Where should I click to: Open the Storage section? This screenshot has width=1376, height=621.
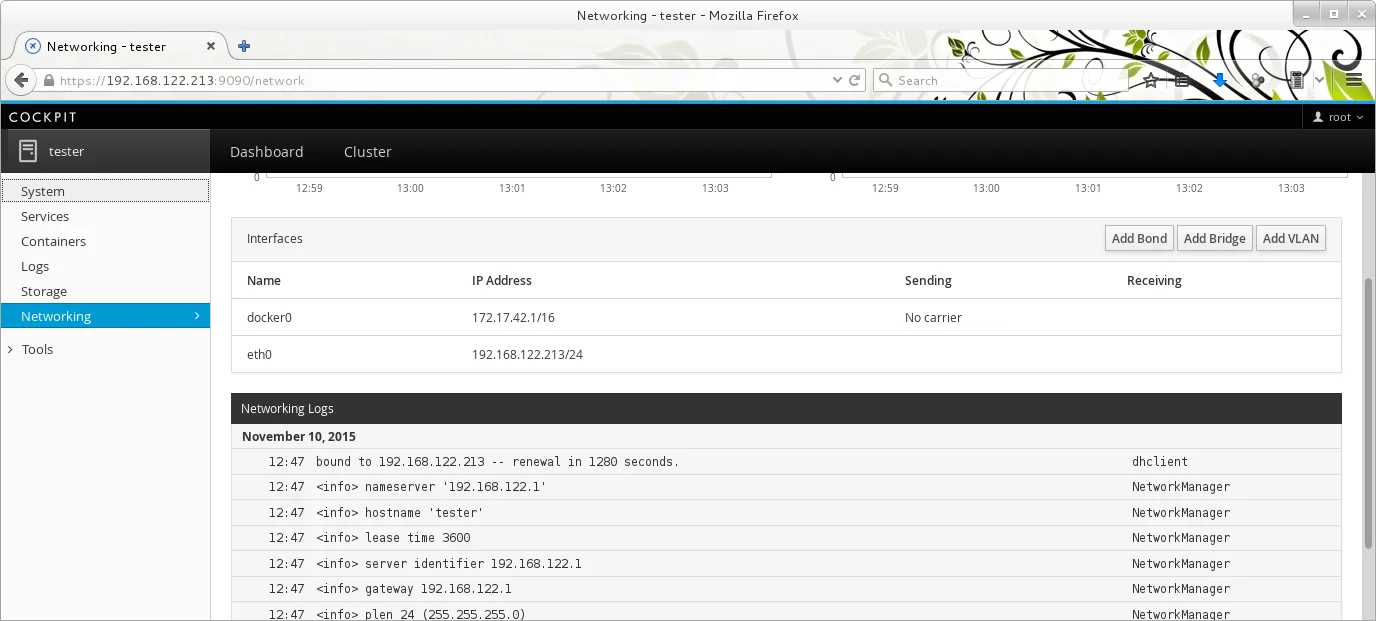coord(43,291)
